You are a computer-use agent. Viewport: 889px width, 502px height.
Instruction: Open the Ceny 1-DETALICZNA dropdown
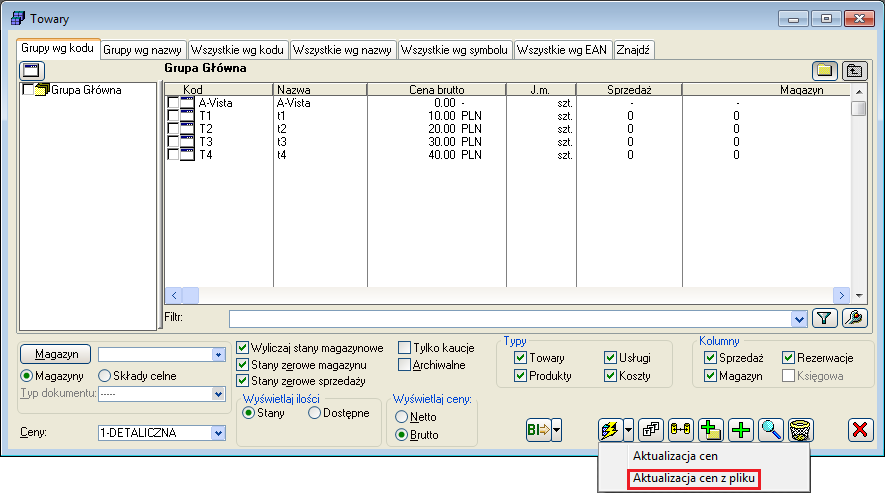(x=218, y=433)
